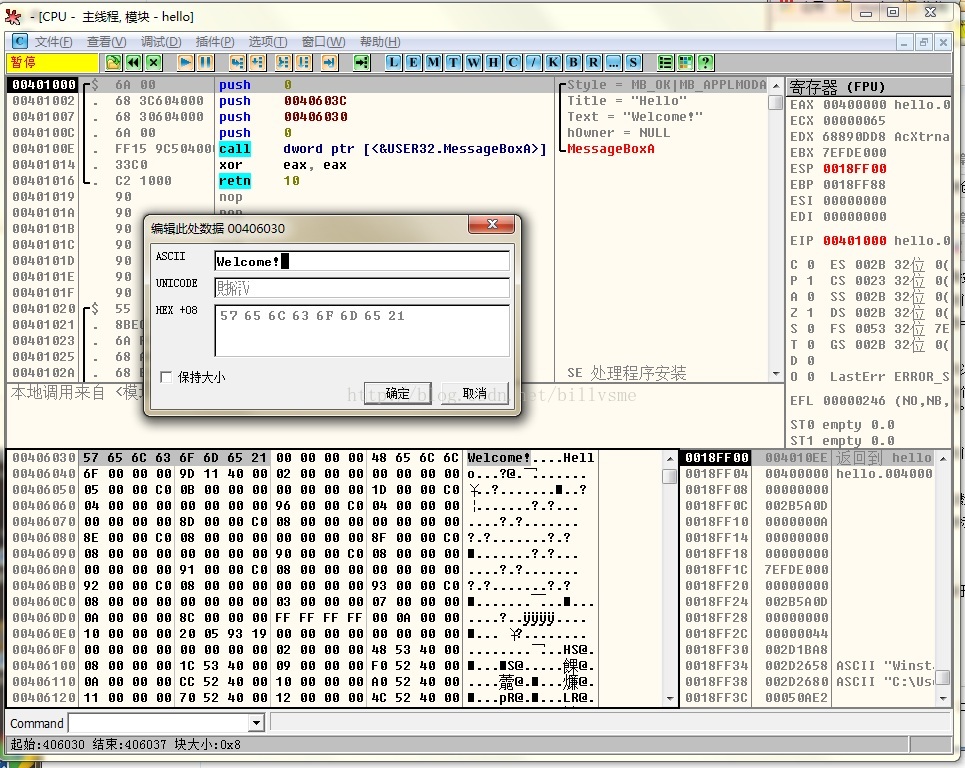Screen dimensions: 965x768
Task: Click the Trace into toolbar icon
Action: tap(283, 62)
